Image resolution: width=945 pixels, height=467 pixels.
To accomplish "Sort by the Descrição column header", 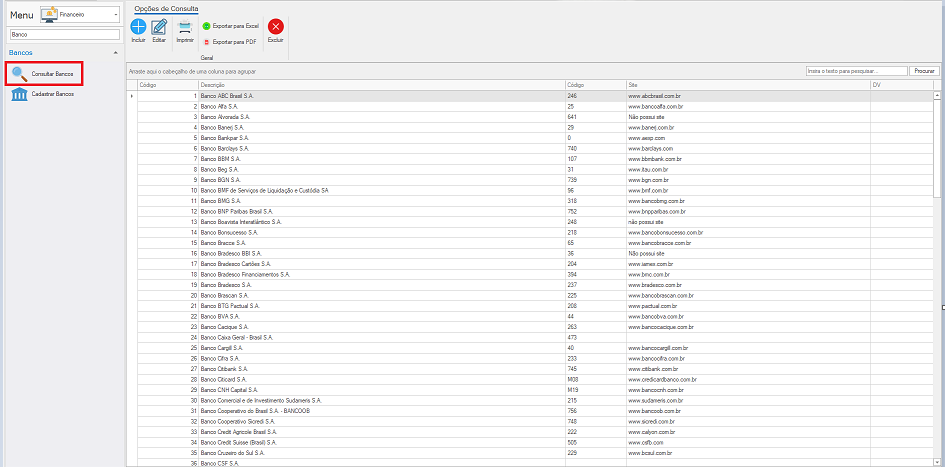I will (x=382, y=85).
